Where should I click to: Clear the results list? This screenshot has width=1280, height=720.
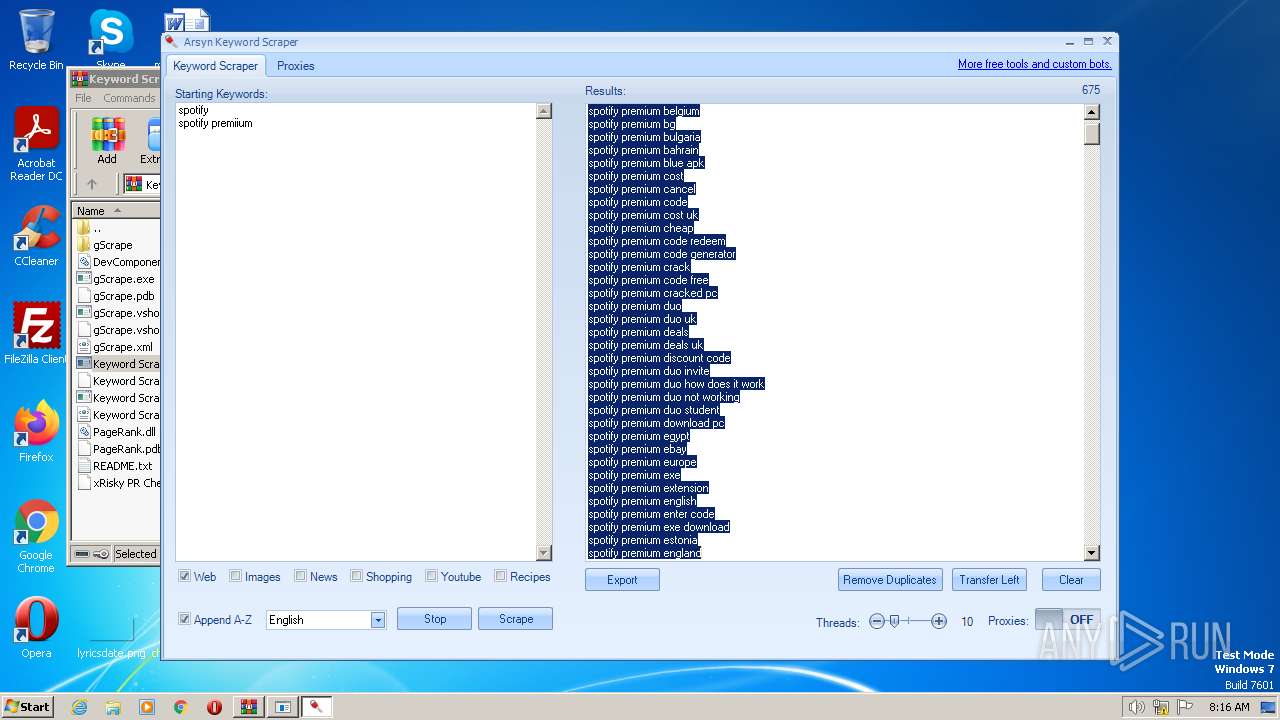[x=1071, y=580]
